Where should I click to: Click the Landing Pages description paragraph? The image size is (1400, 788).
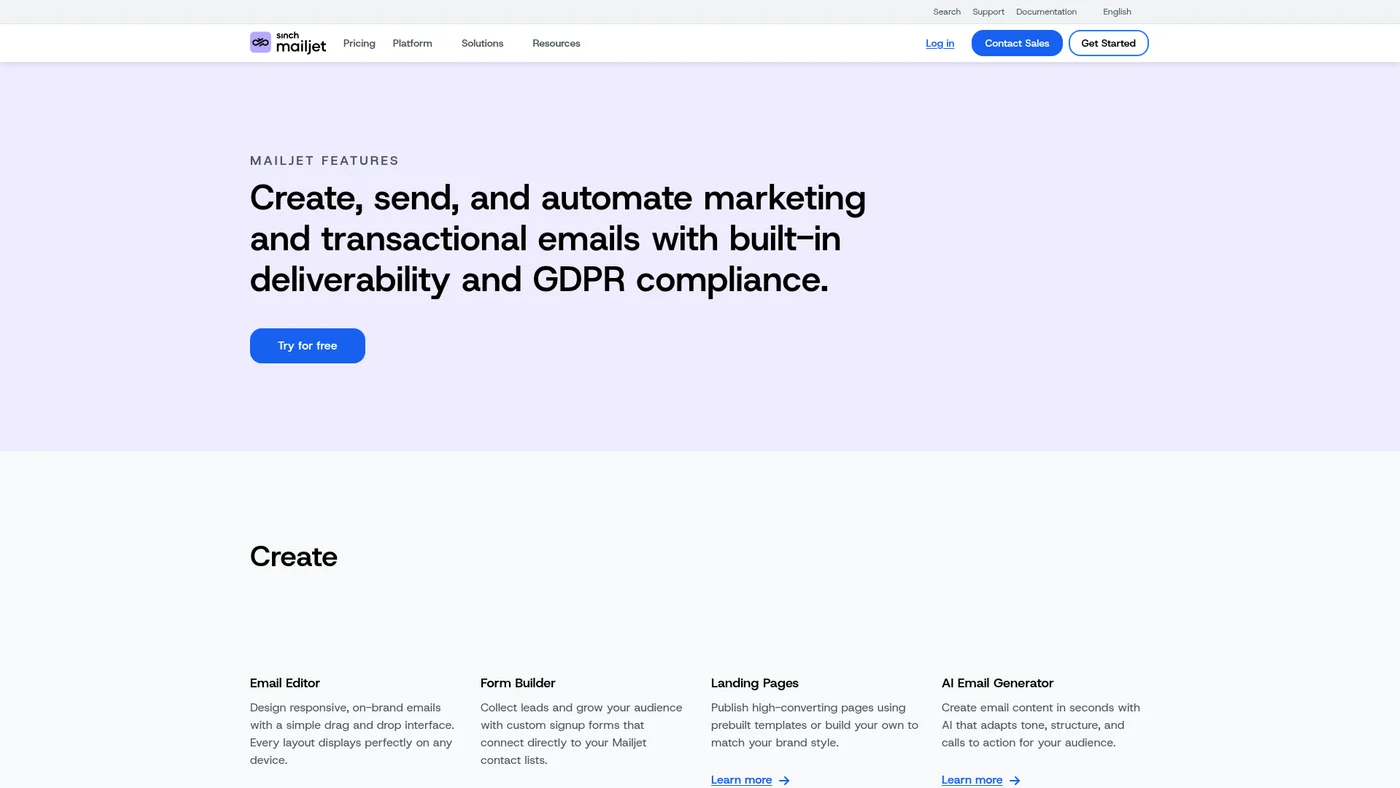[814, 725]
